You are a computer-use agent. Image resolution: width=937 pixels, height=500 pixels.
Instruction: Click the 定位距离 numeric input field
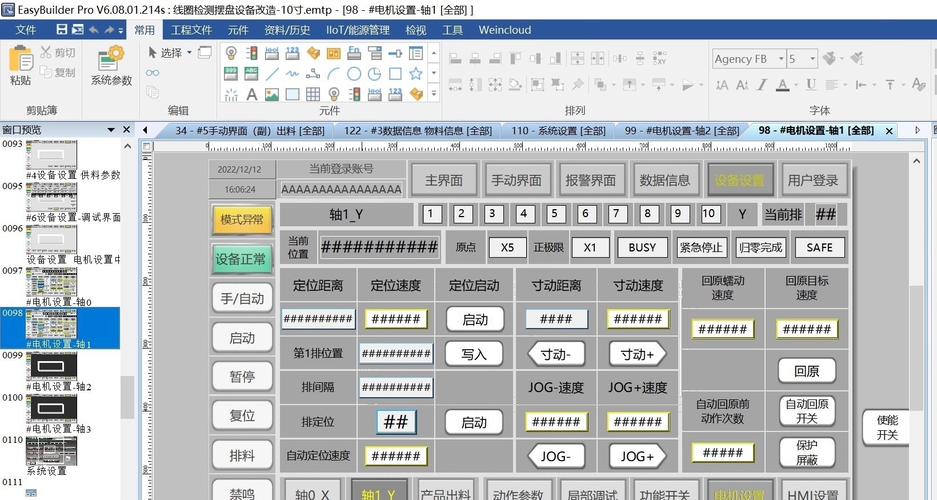click(318, 319)
